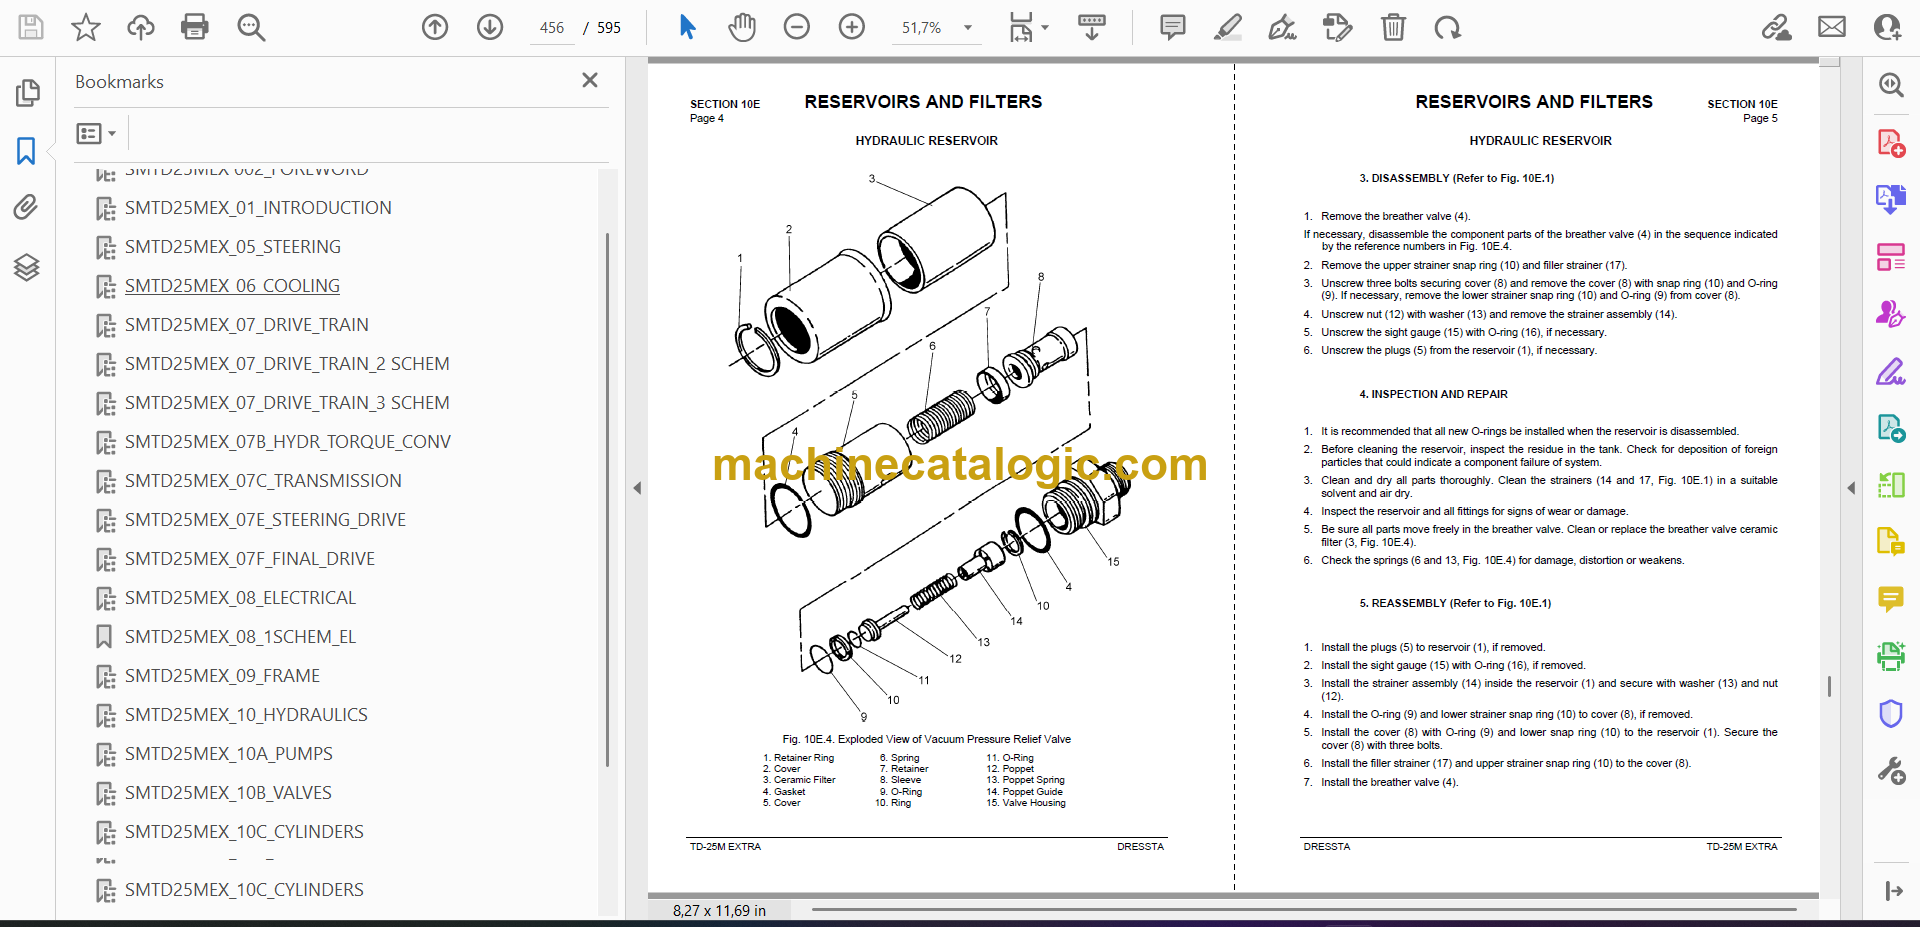Navigate to SMTD25MEX_10B_VALVES bookmark
This screenshot has height=927, width=1920.
click(x=228, y=793)
